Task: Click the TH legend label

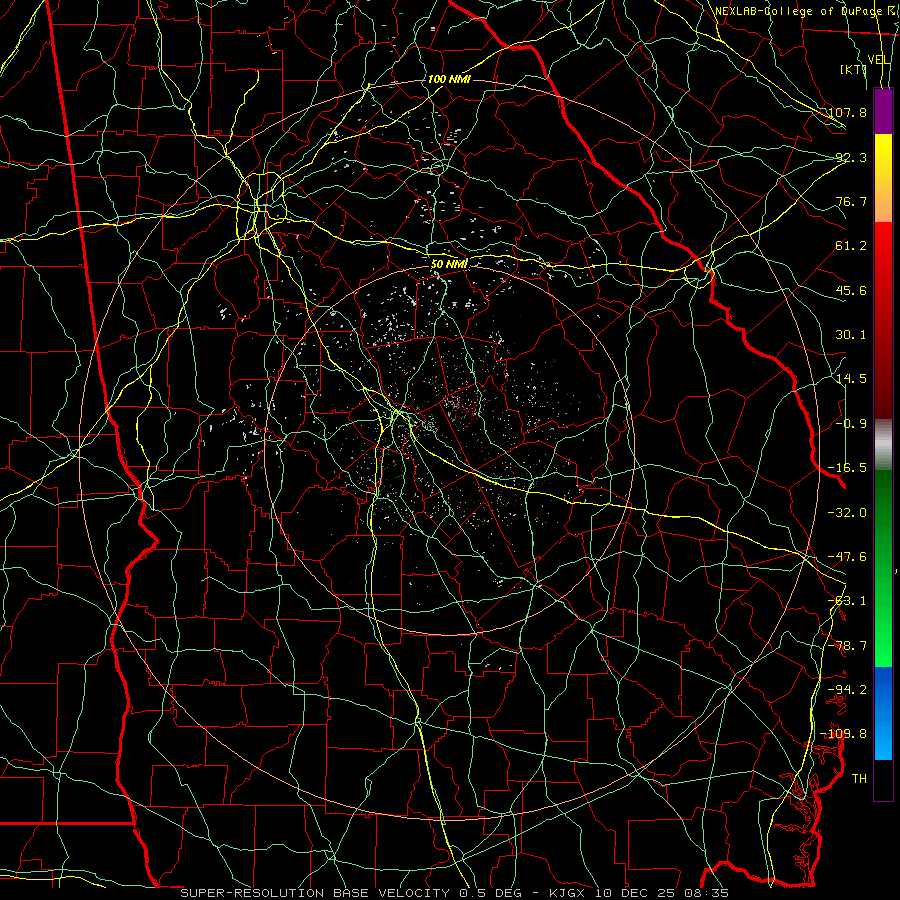Action: tap(859, 779)
